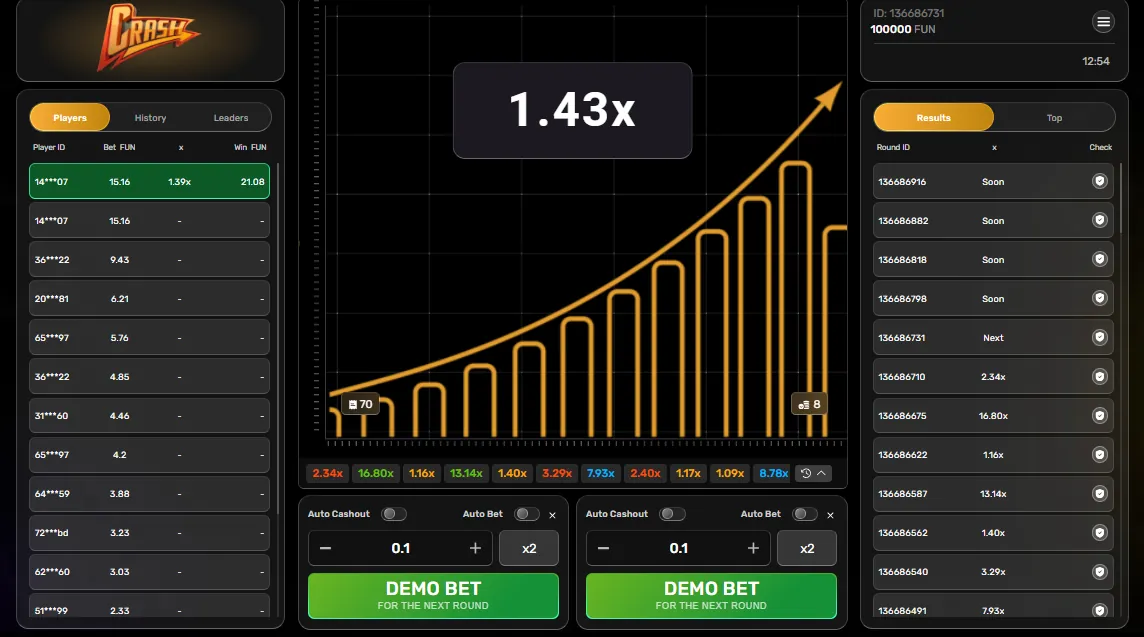Turn on Auto Bet in left panel
This screenshot has width=1144, height=637.
point(526,514)
